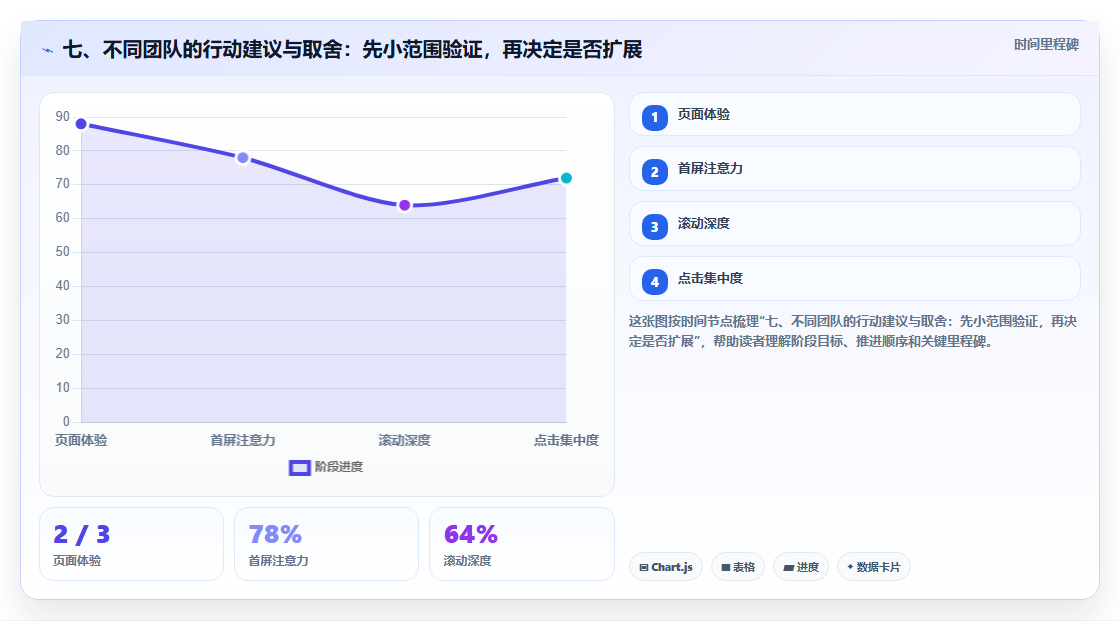Click the 64% 滚动深度 stat card
This screenshot has height=621, width=1120.
click(x=521, y=545)
